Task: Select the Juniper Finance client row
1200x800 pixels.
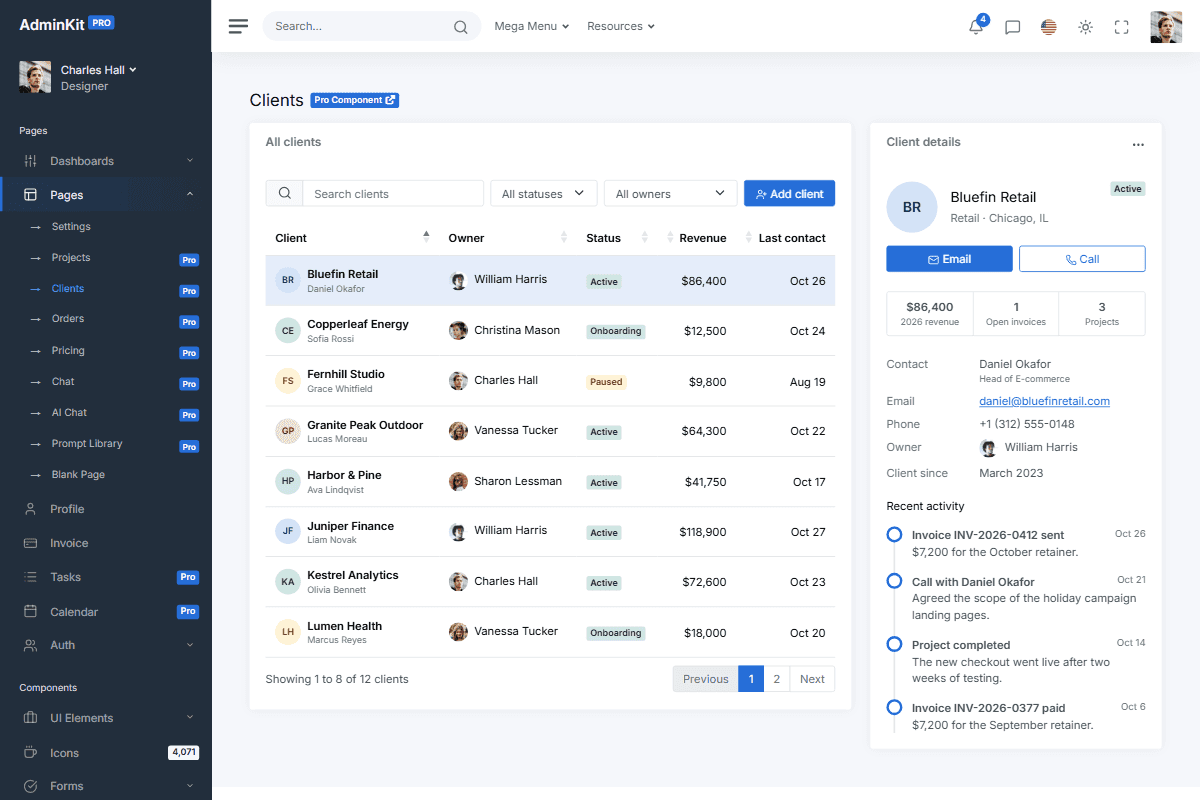Action: point(550,532)
